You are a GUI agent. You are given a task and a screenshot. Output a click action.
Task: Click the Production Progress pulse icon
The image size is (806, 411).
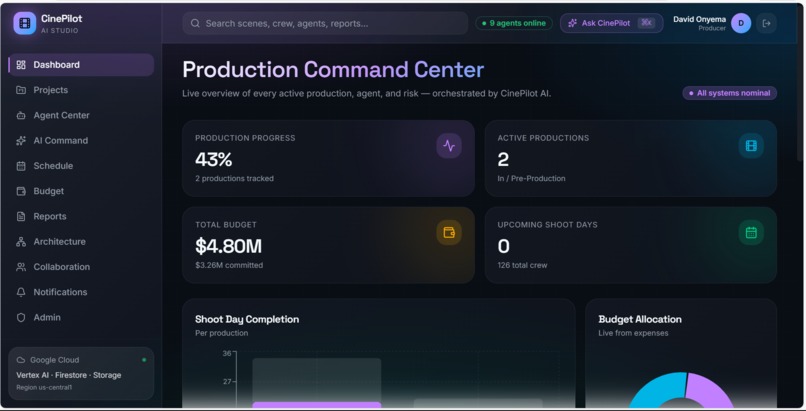[449, 146]
